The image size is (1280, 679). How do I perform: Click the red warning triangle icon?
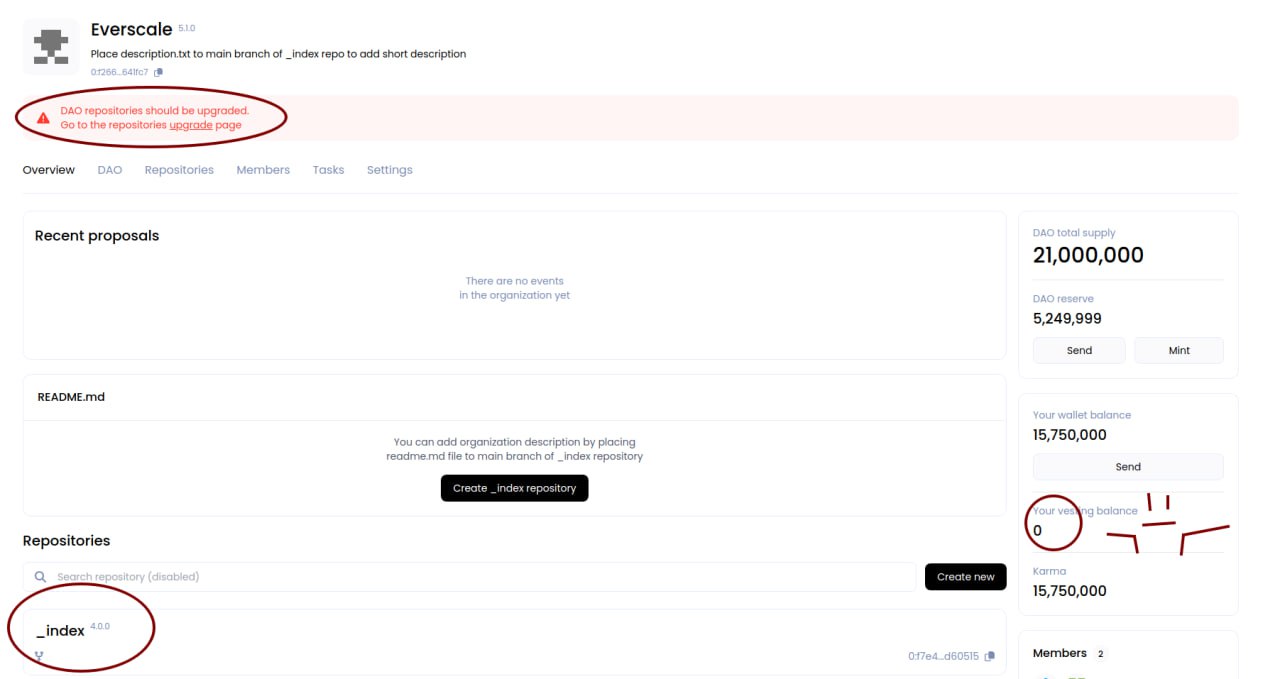(x=43, y=118)
